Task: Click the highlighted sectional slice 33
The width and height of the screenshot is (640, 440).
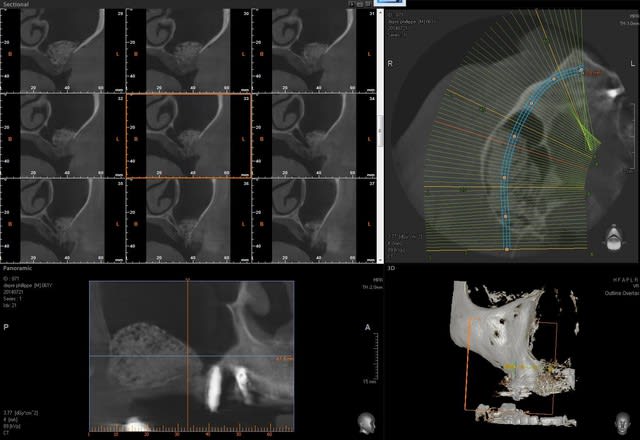Action: [189, 136]
